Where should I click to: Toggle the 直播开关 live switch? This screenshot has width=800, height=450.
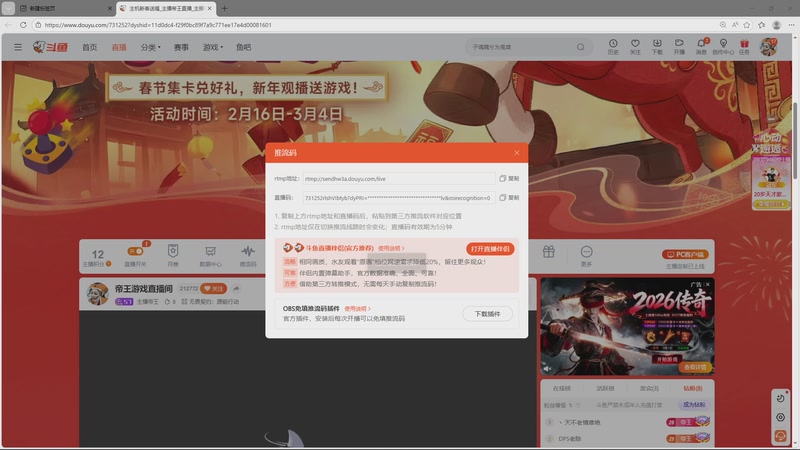click(136, 252)
